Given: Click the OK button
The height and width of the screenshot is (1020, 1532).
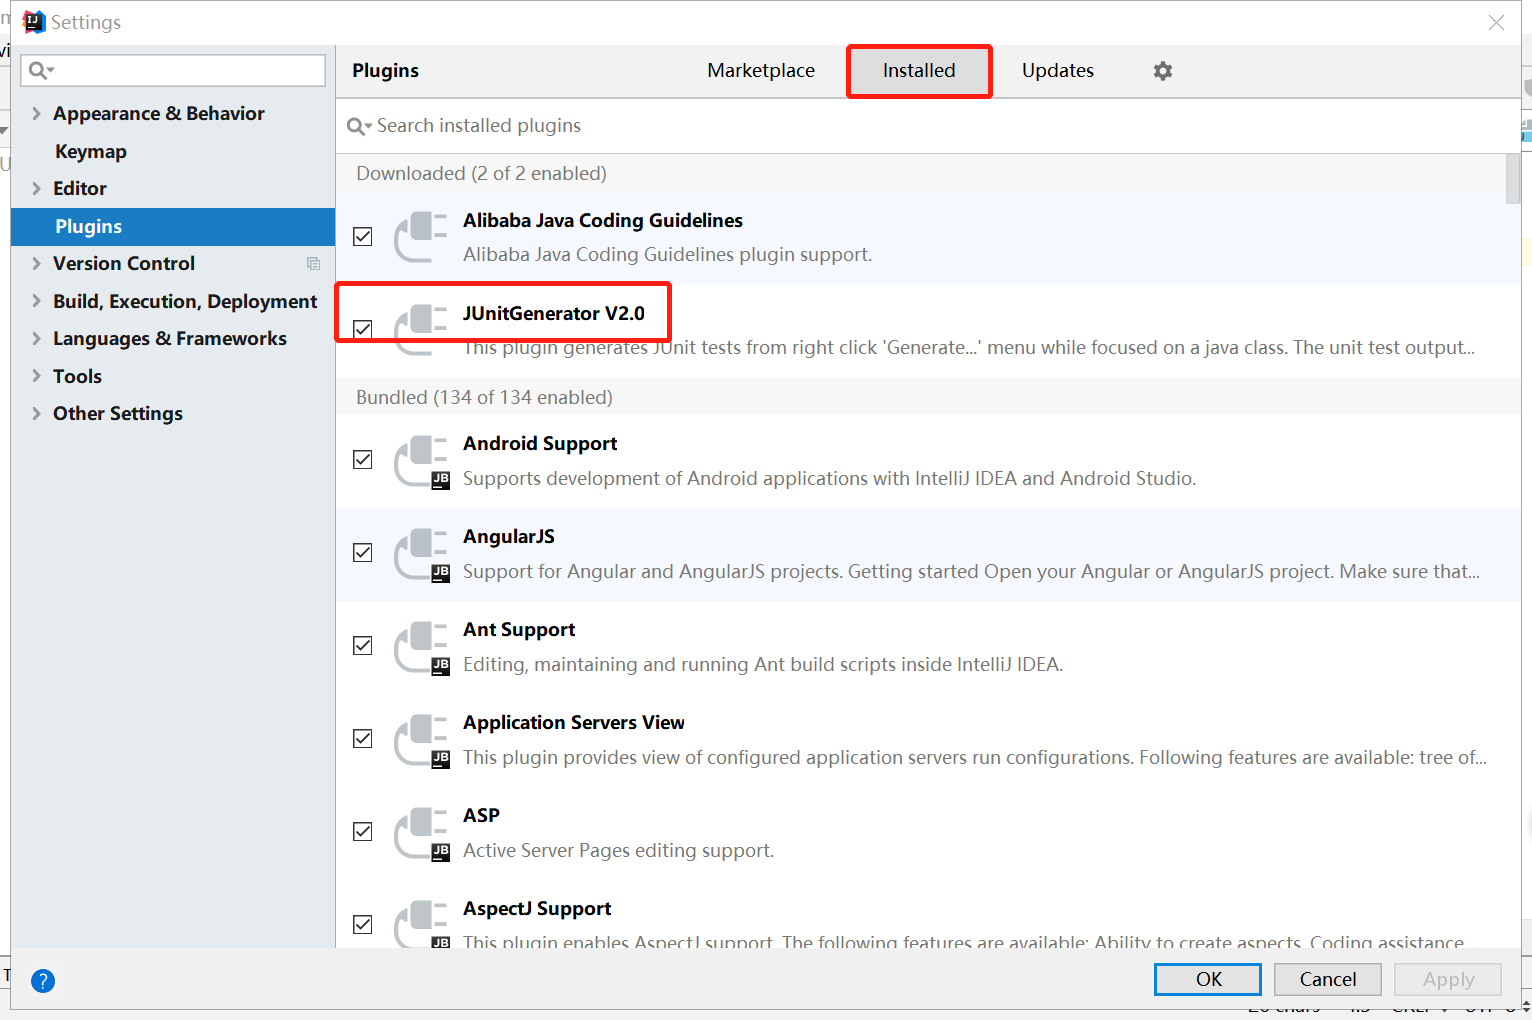Looking at the screenshot, I should (1208, 979).
